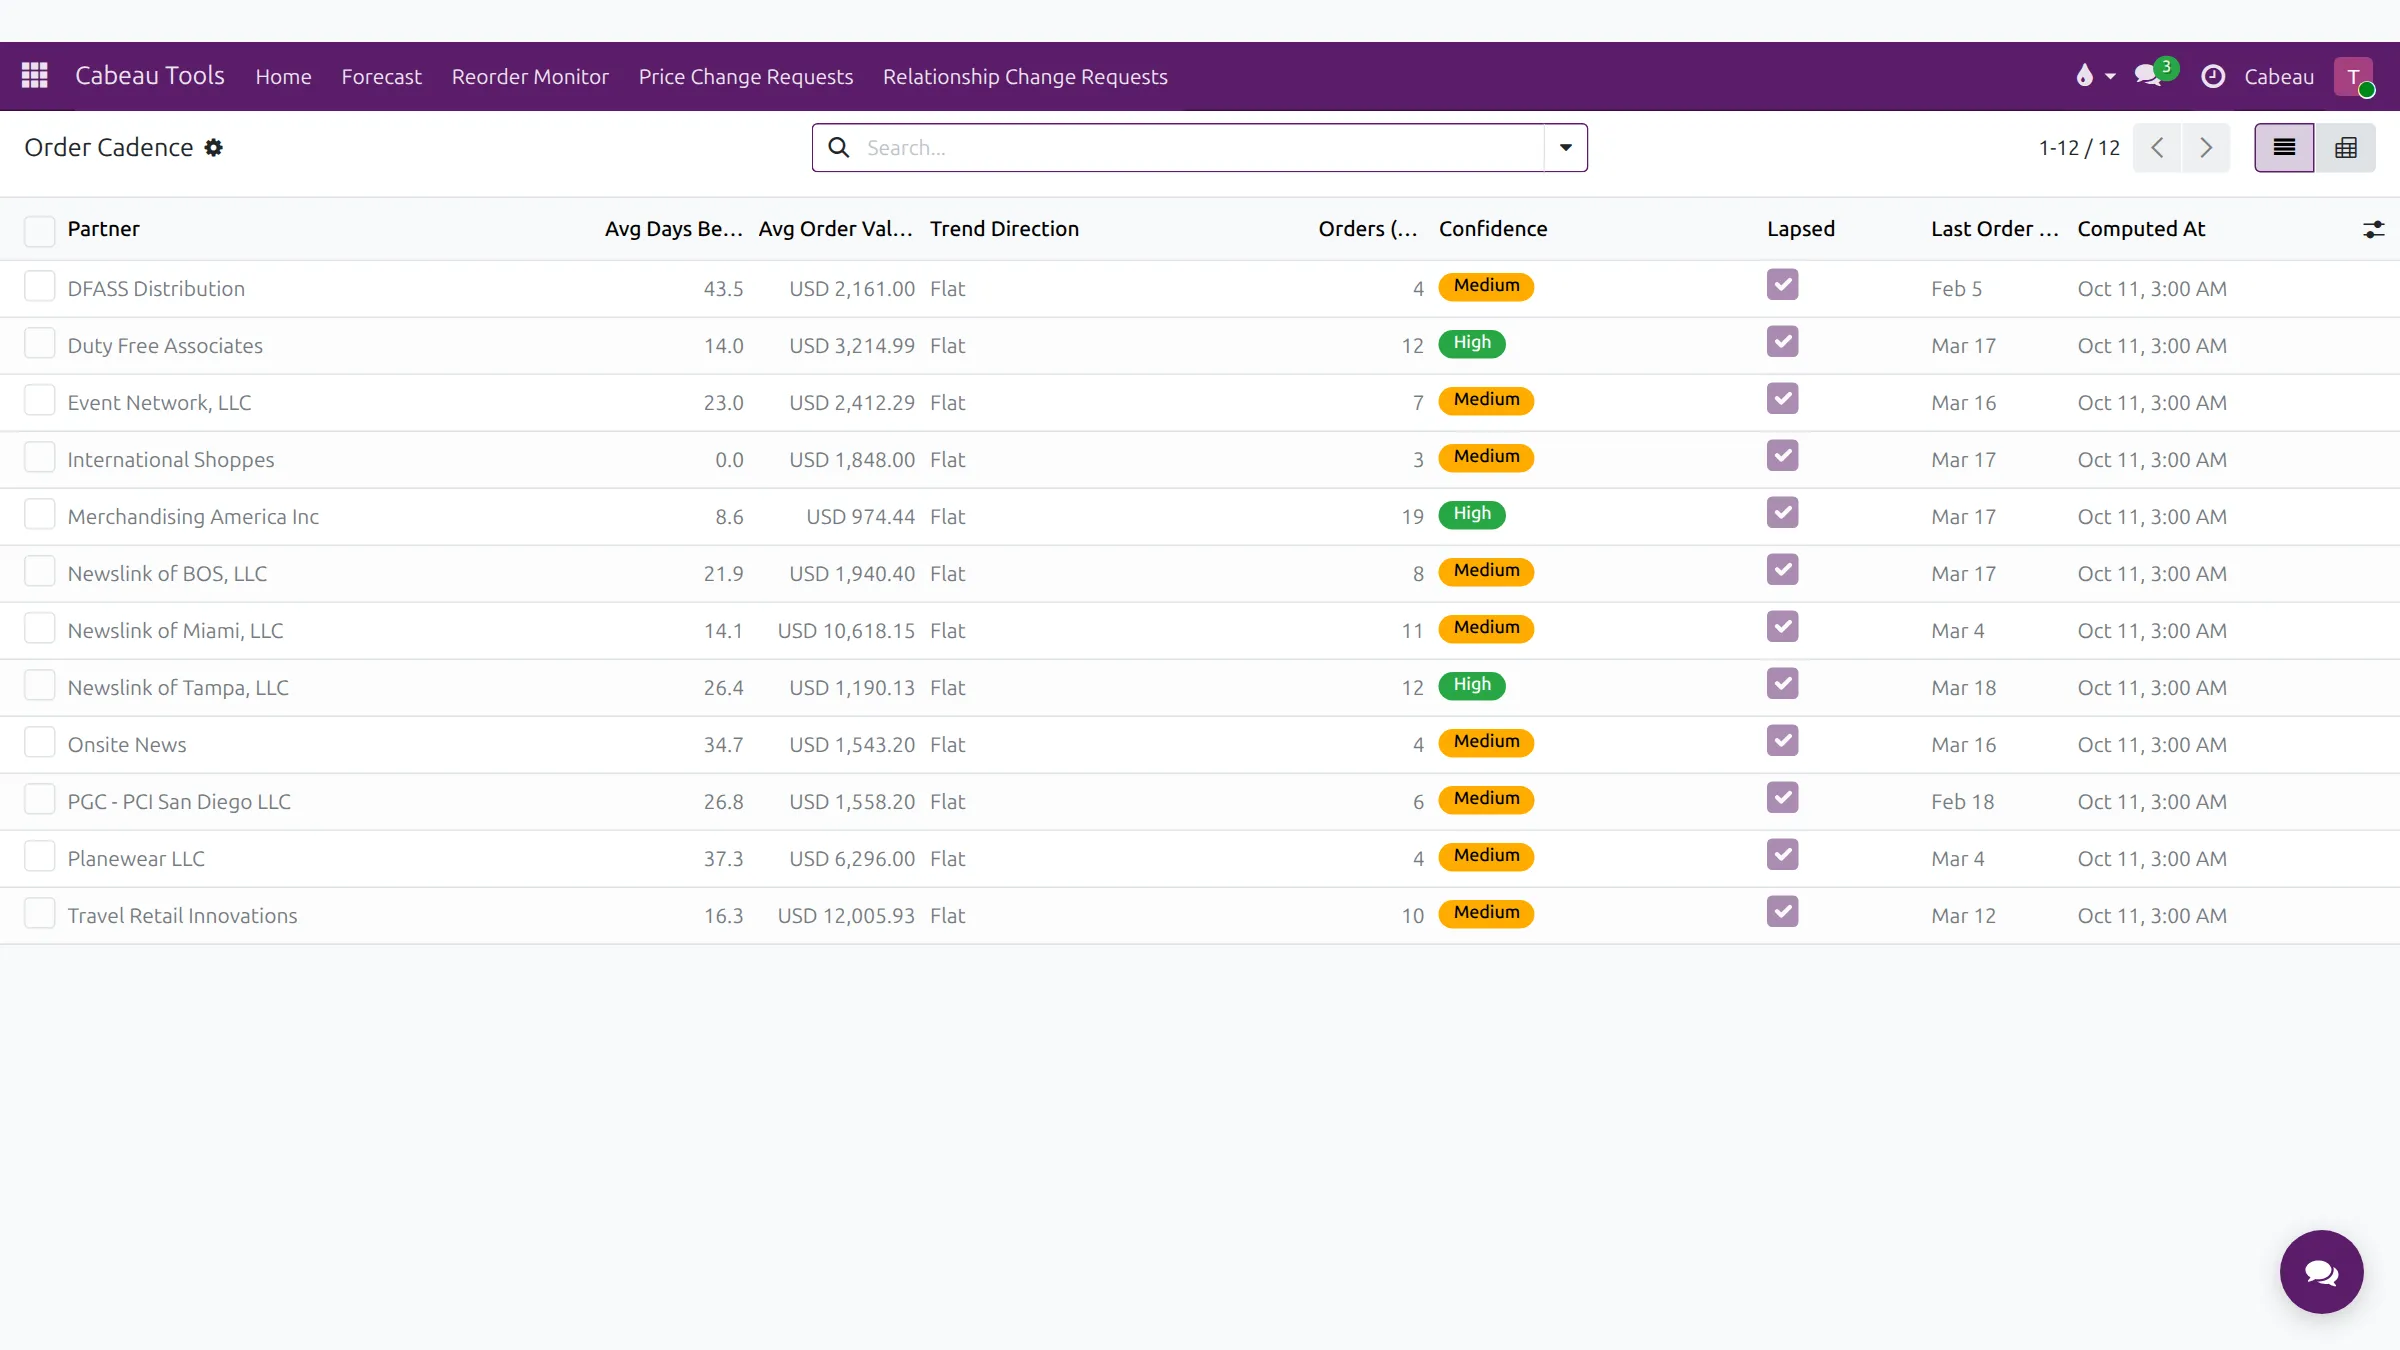Expand the search filter options dropdown

[x=1566, y=148]
